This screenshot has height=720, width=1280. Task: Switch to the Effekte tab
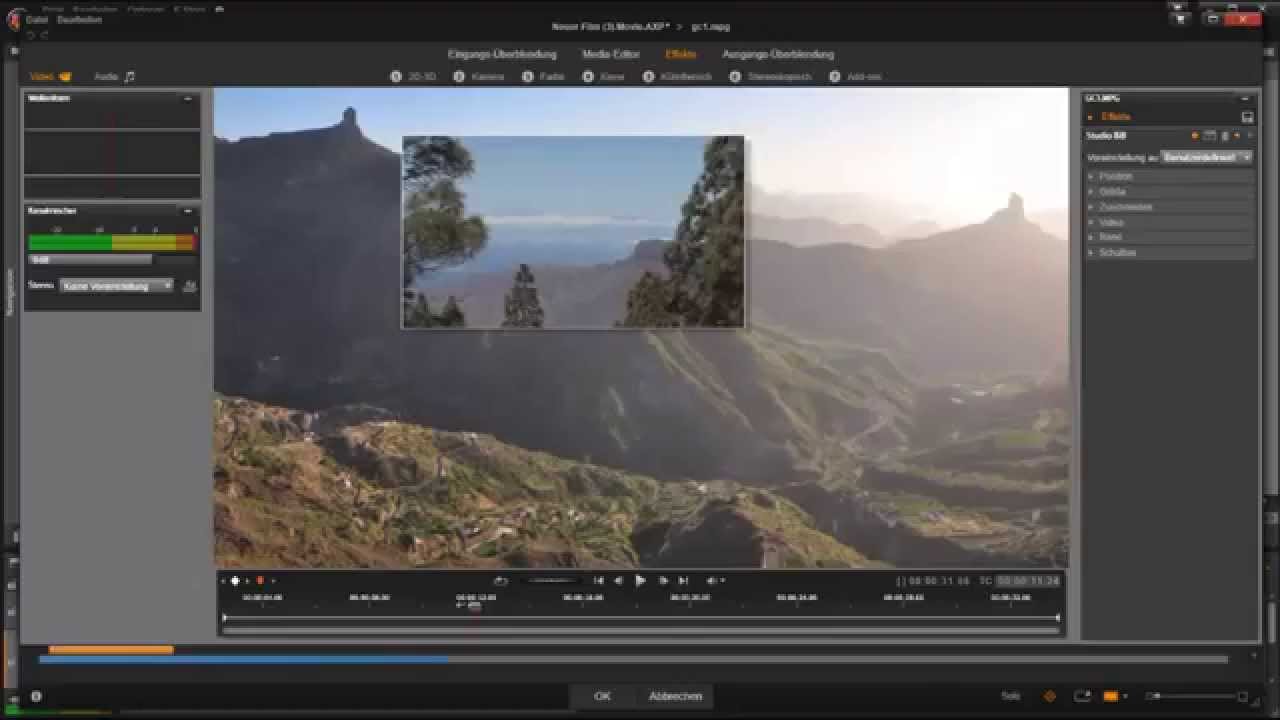pos(681,54)
